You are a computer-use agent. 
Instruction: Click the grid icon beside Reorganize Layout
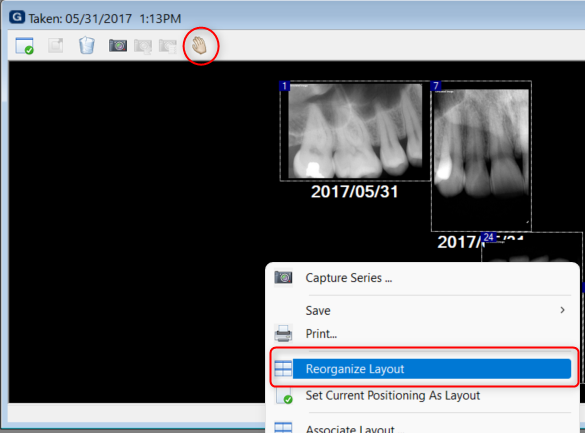coord(283,369)
